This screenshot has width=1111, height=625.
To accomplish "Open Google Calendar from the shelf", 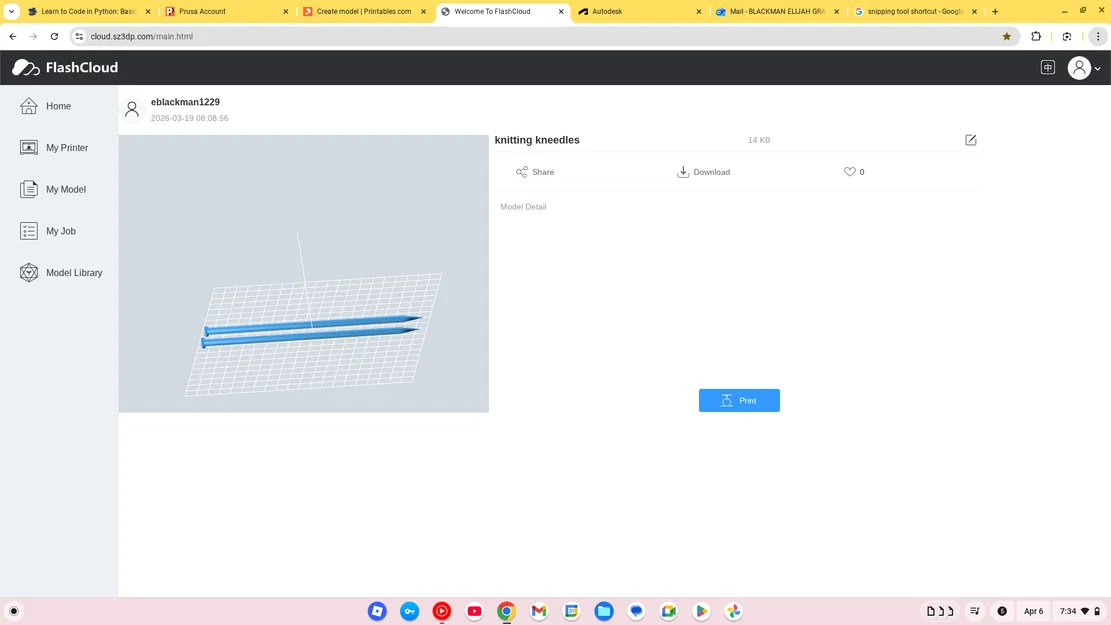I will (x=572, y=611).
